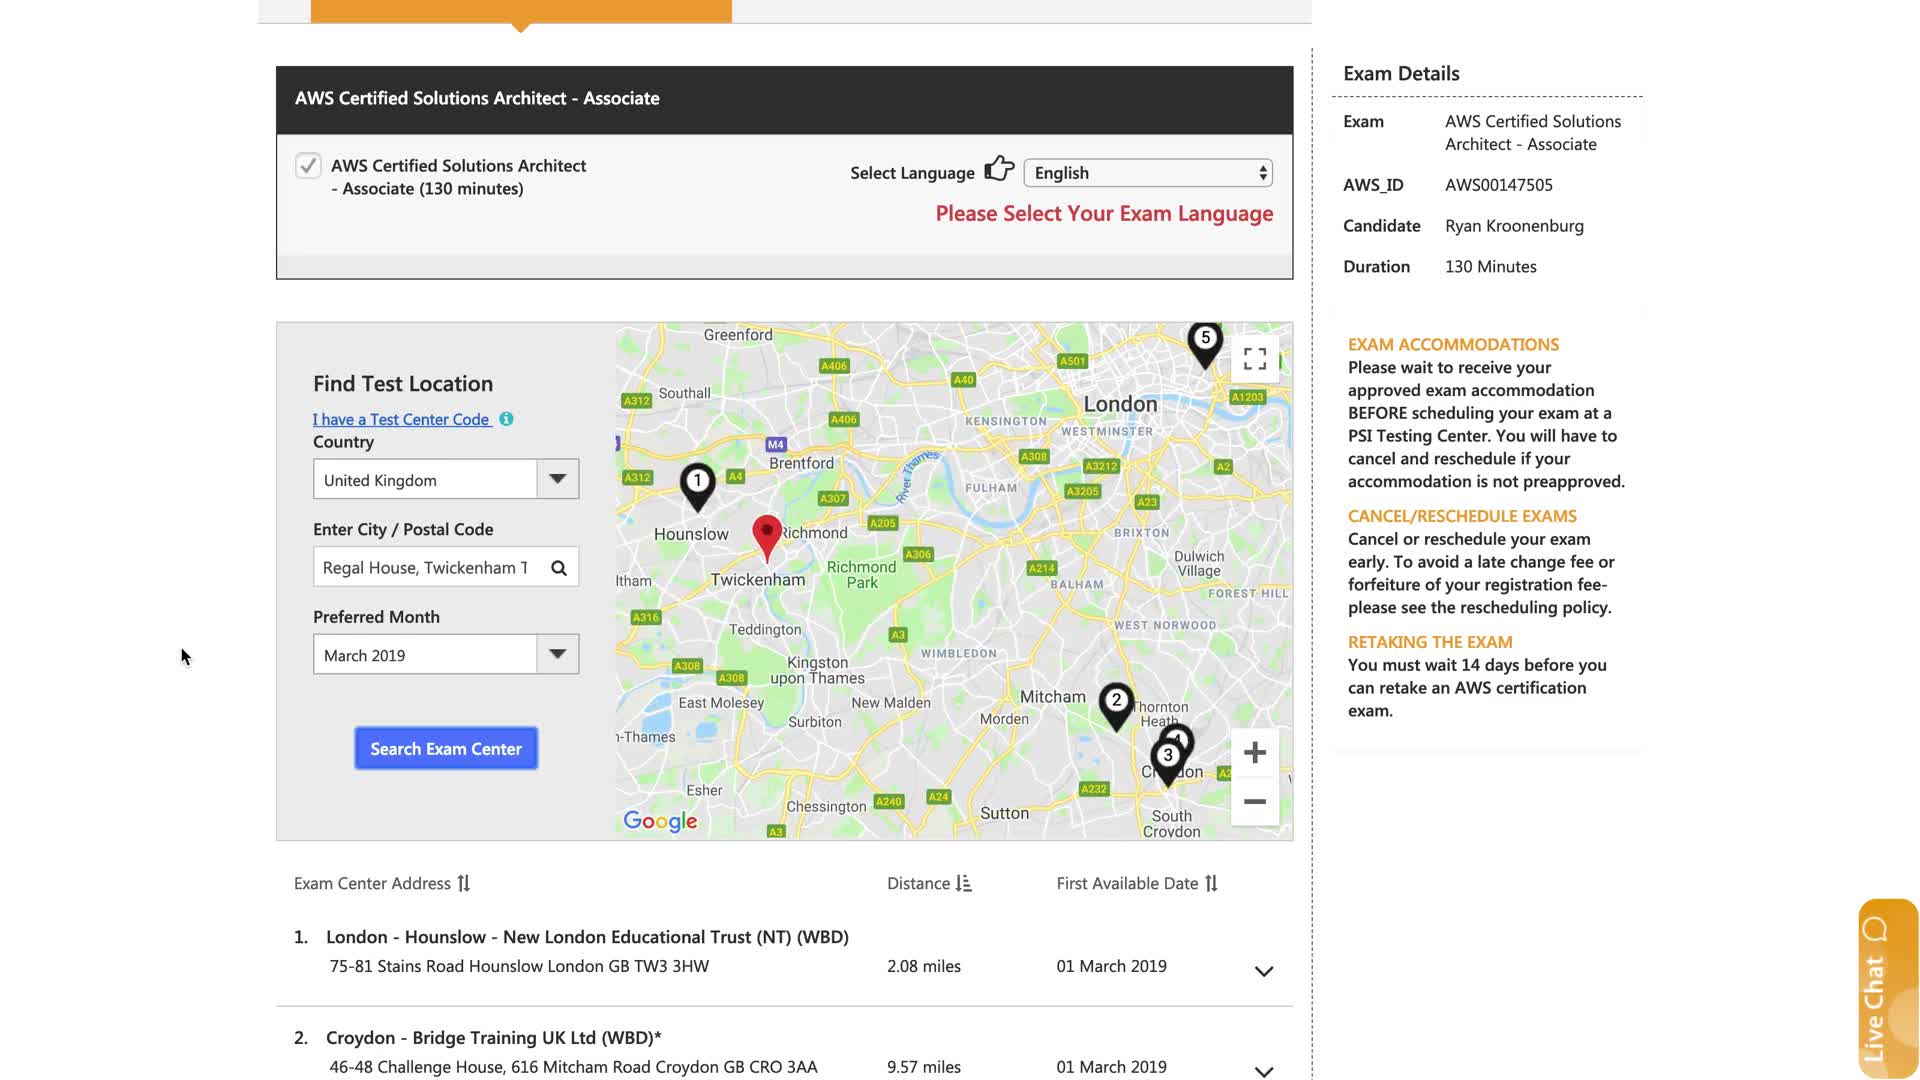This screenshot has height=1080, width=1920.
Task: Open I have a Test Center Code link
Action: pyautogui.click(x=401, y=420)
